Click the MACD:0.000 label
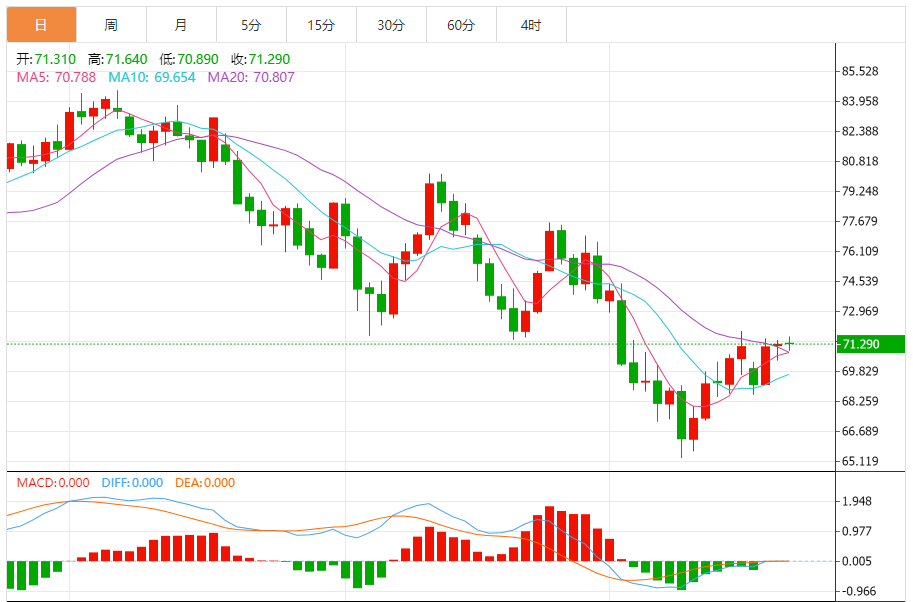The image size is (913, 602). (53, 483)
